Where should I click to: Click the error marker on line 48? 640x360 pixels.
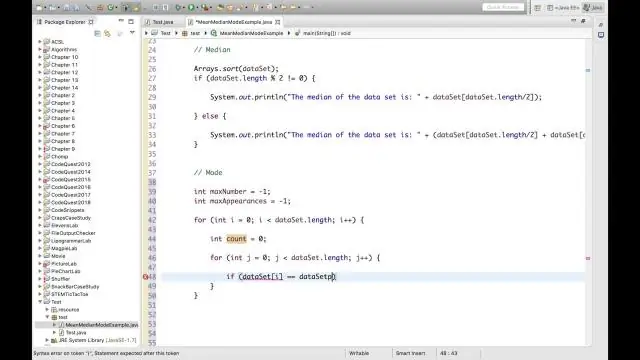coord(146,277)
